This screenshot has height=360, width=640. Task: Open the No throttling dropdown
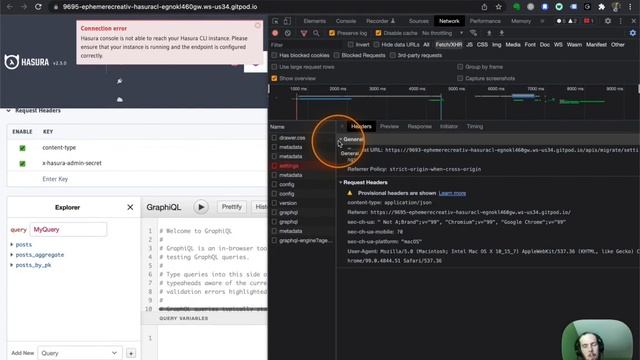442,33
